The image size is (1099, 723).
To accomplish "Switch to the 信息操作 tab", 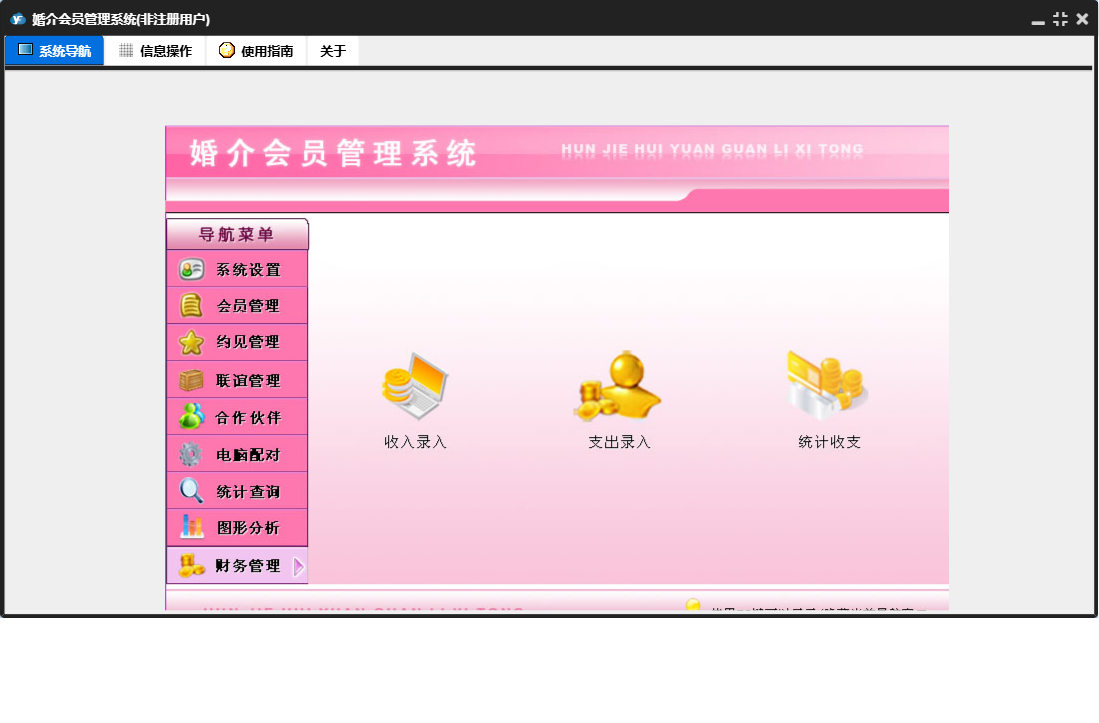I will click(155, 51).
